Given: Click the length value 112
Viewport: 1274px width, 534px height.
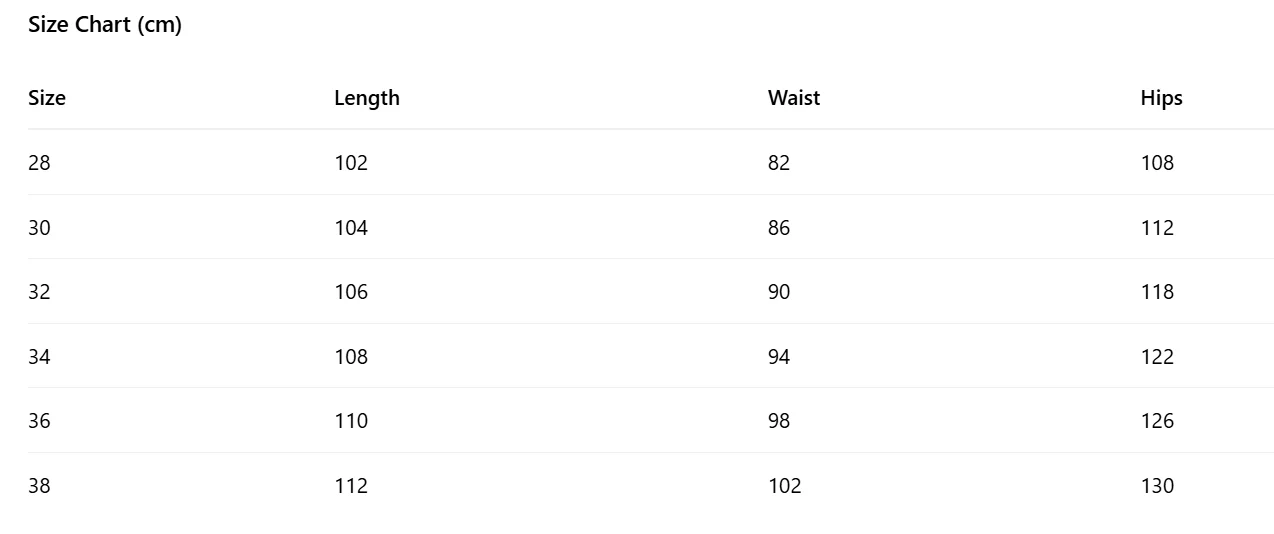Looking at the screenshot, I should (x=351, y=486).
